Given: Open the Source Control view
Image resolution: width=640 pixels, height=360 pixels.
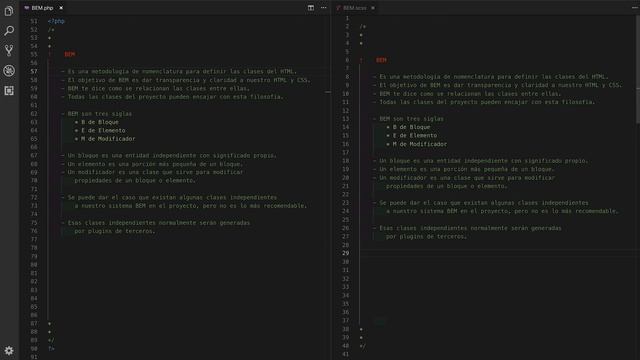Looking at the screenshot, I should [x=9, y=51].
